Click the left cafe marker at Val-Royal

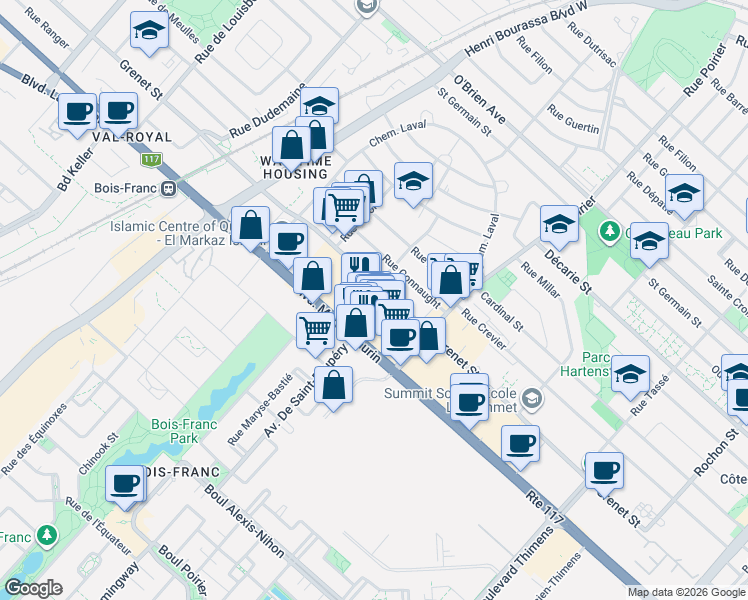point(78,114)
